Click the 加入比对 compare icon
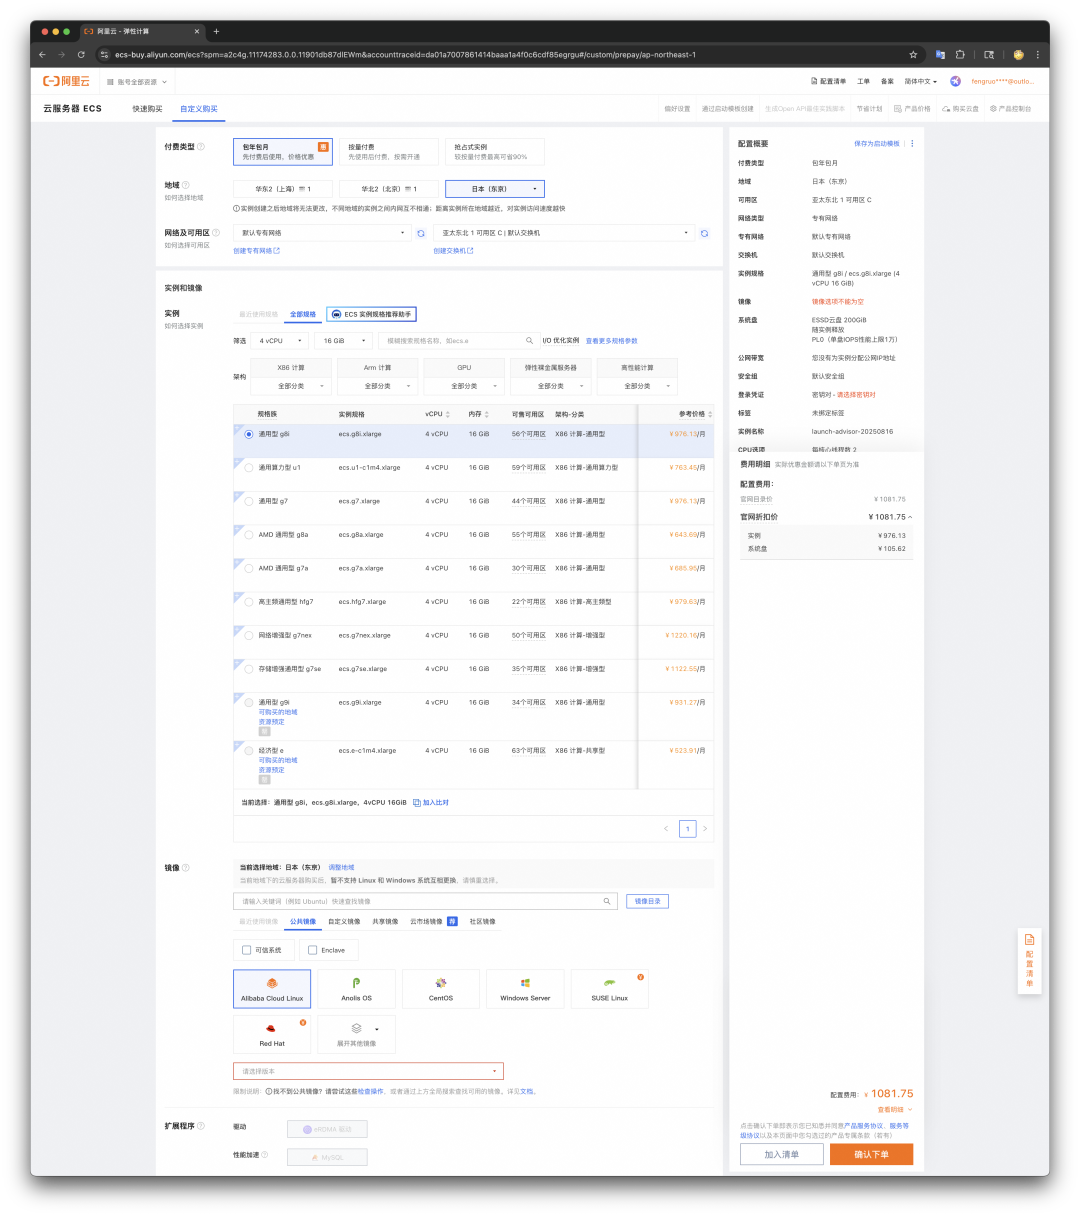Viewport: 1080px width, 1216px height. tap(417, 803)
